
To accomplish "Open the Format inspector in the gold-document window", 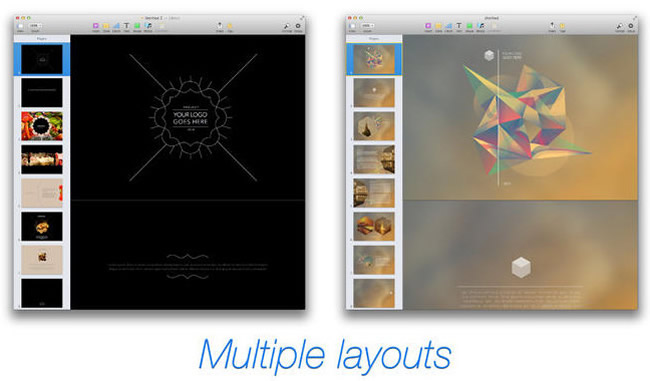I will [620, 27].
